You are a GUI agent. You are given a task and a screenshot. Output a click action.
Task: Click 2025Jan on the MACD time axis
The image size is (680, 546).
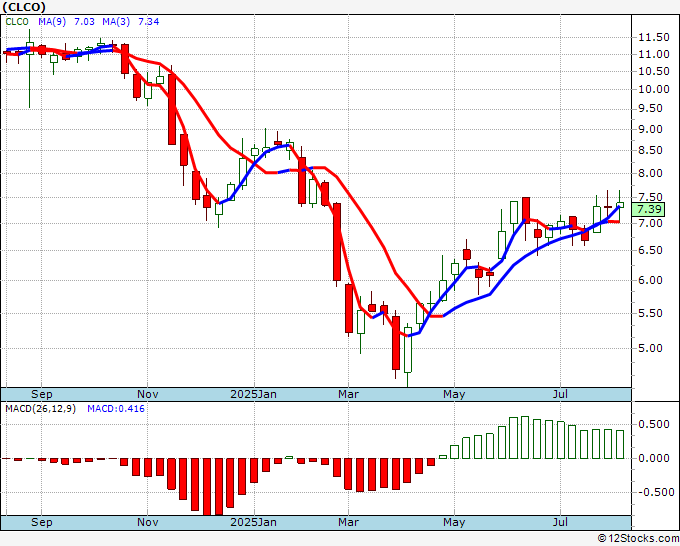(253, 522)
